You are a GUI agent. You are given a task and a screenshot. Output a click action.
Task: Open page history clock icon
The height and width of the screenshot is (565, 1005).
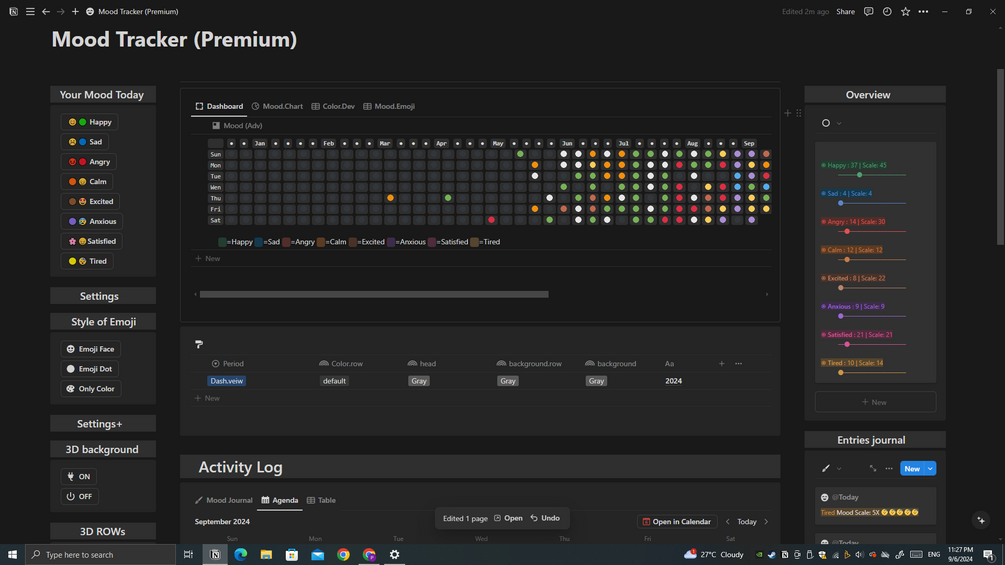pos(887,12)
